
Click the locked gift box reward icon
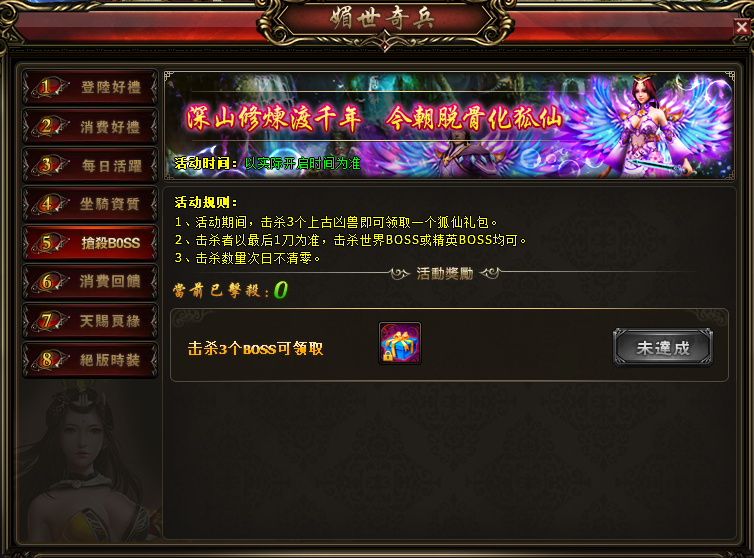[x=400, y=343]
